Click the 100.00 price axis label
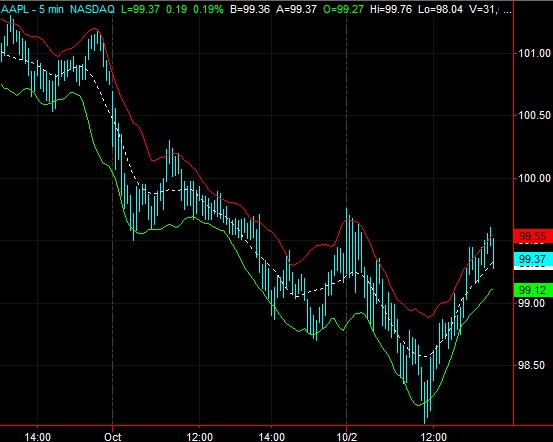553x442 pixels. (x=534, y=178)
